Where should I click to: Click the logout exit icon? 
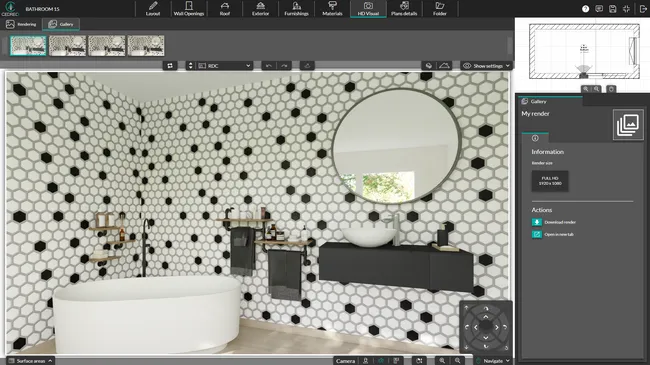coord(643,9)
